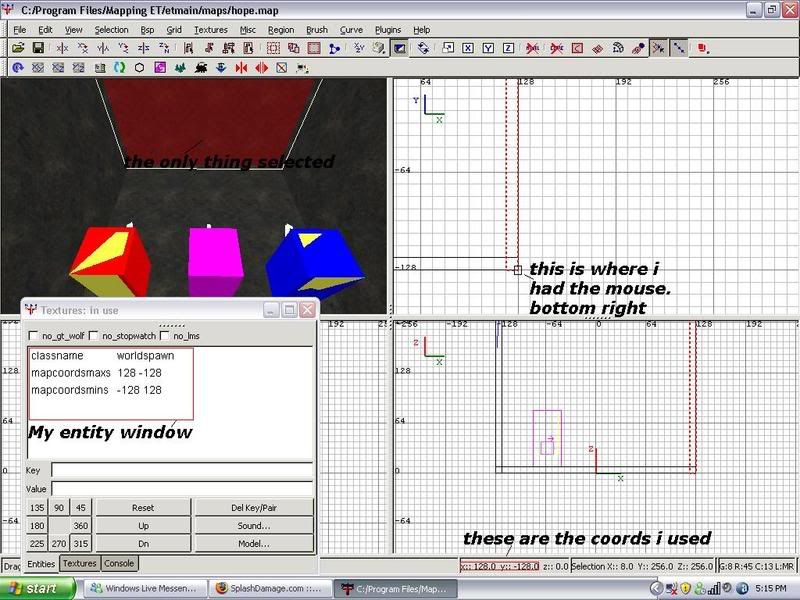The image size is (800, 600).
Task: Open the Windows Start menu
Action: pos(32,589)
